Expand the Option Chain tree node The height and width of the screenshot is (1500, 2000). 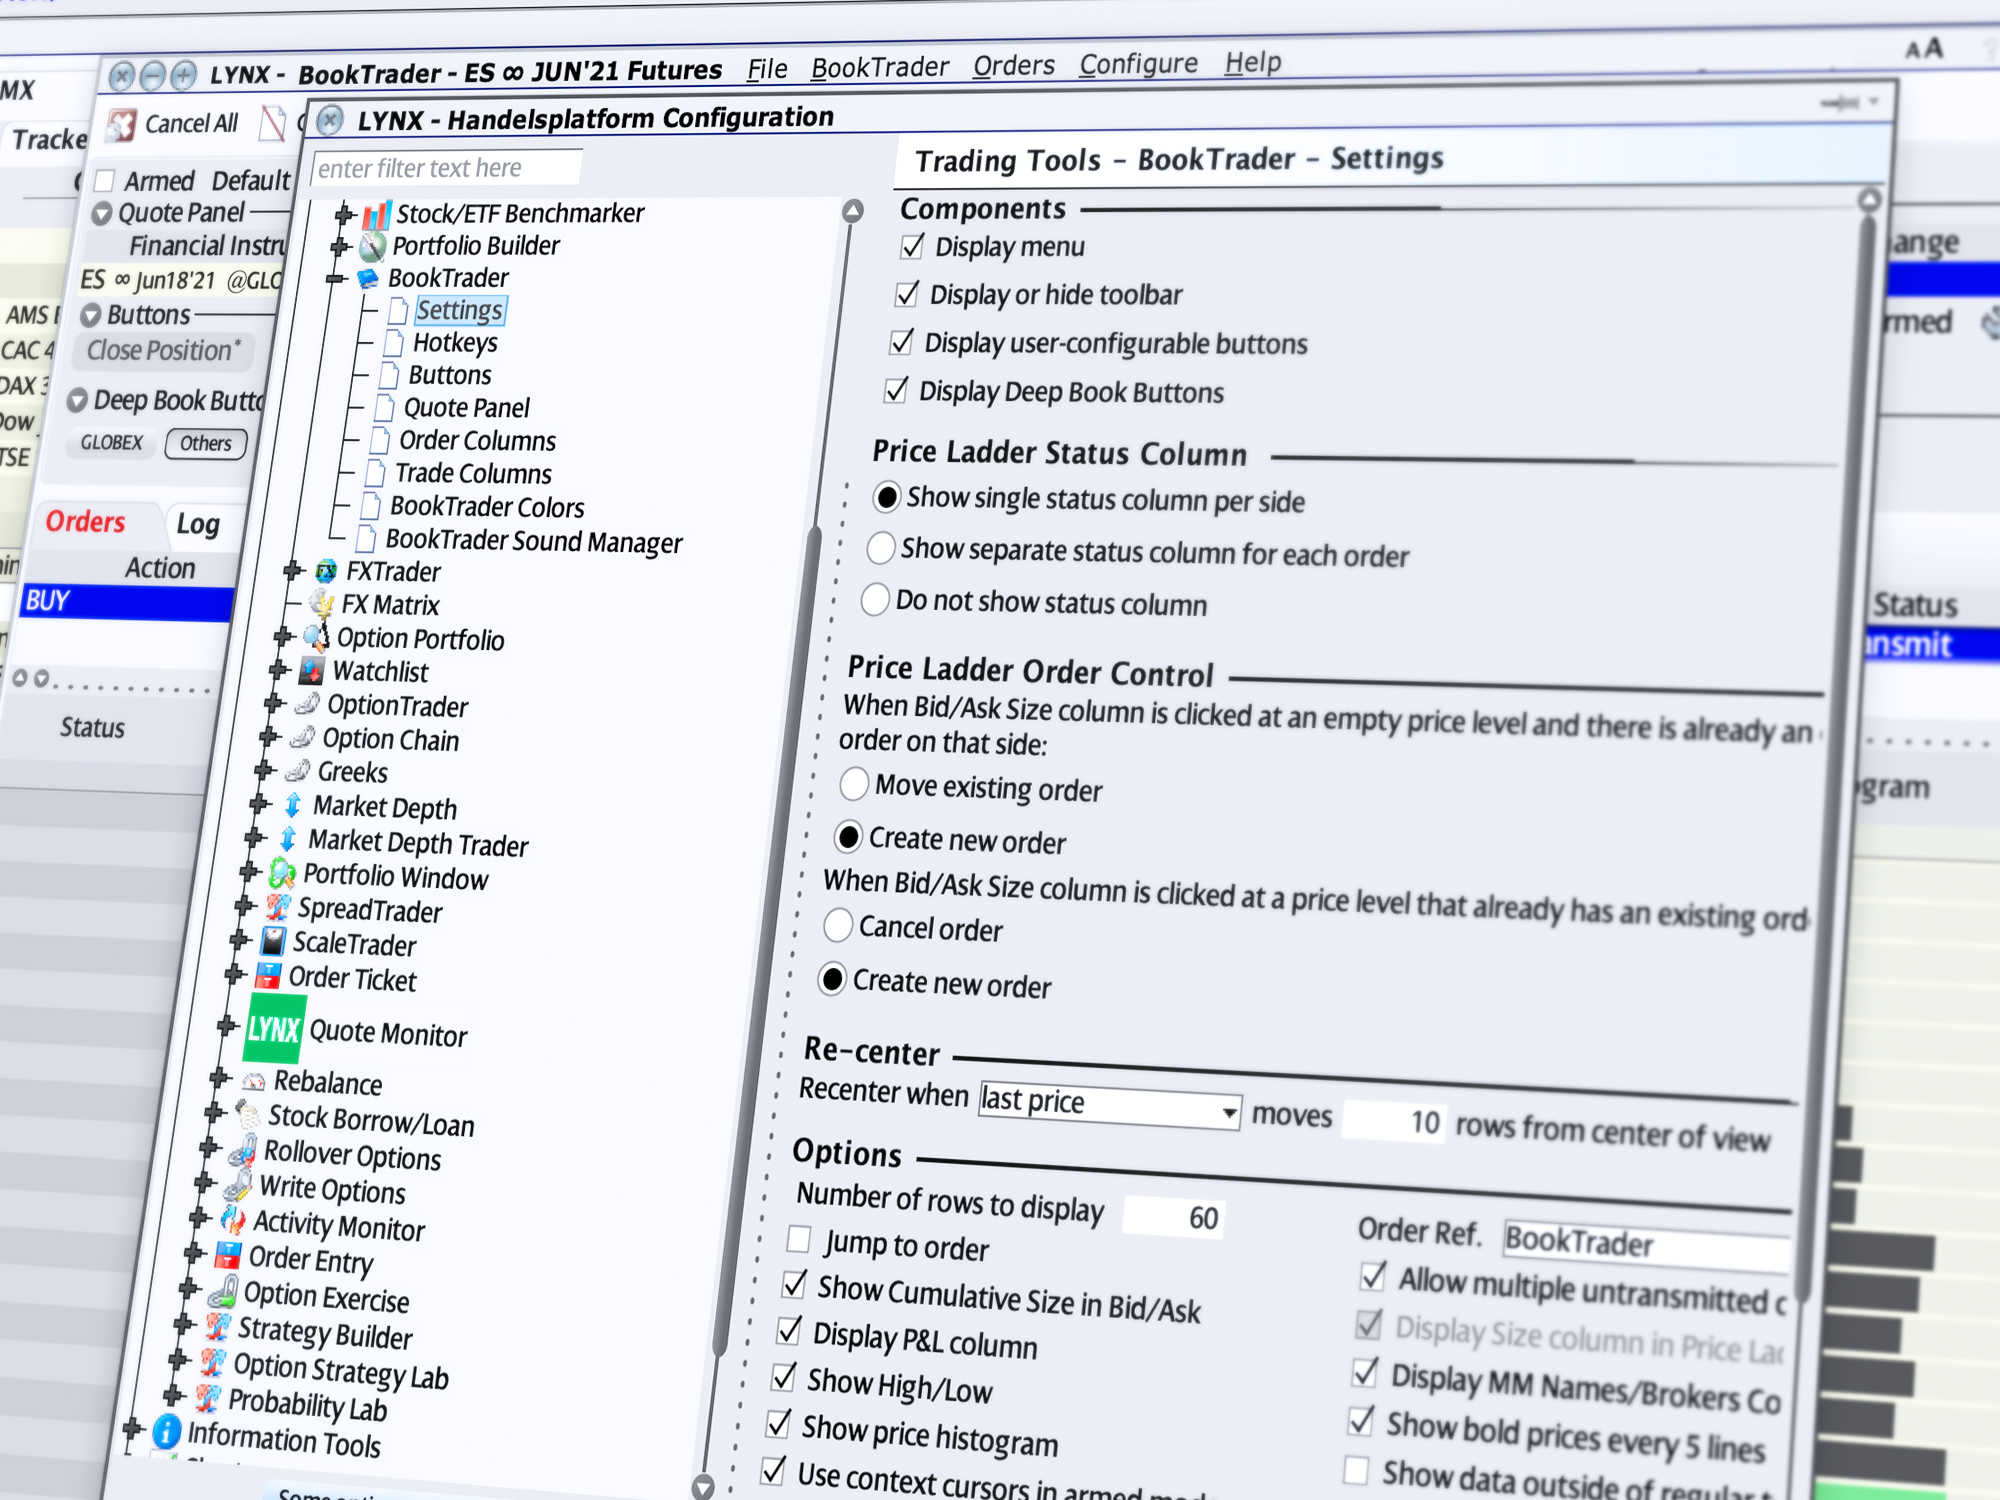click(x=268, y=737)
